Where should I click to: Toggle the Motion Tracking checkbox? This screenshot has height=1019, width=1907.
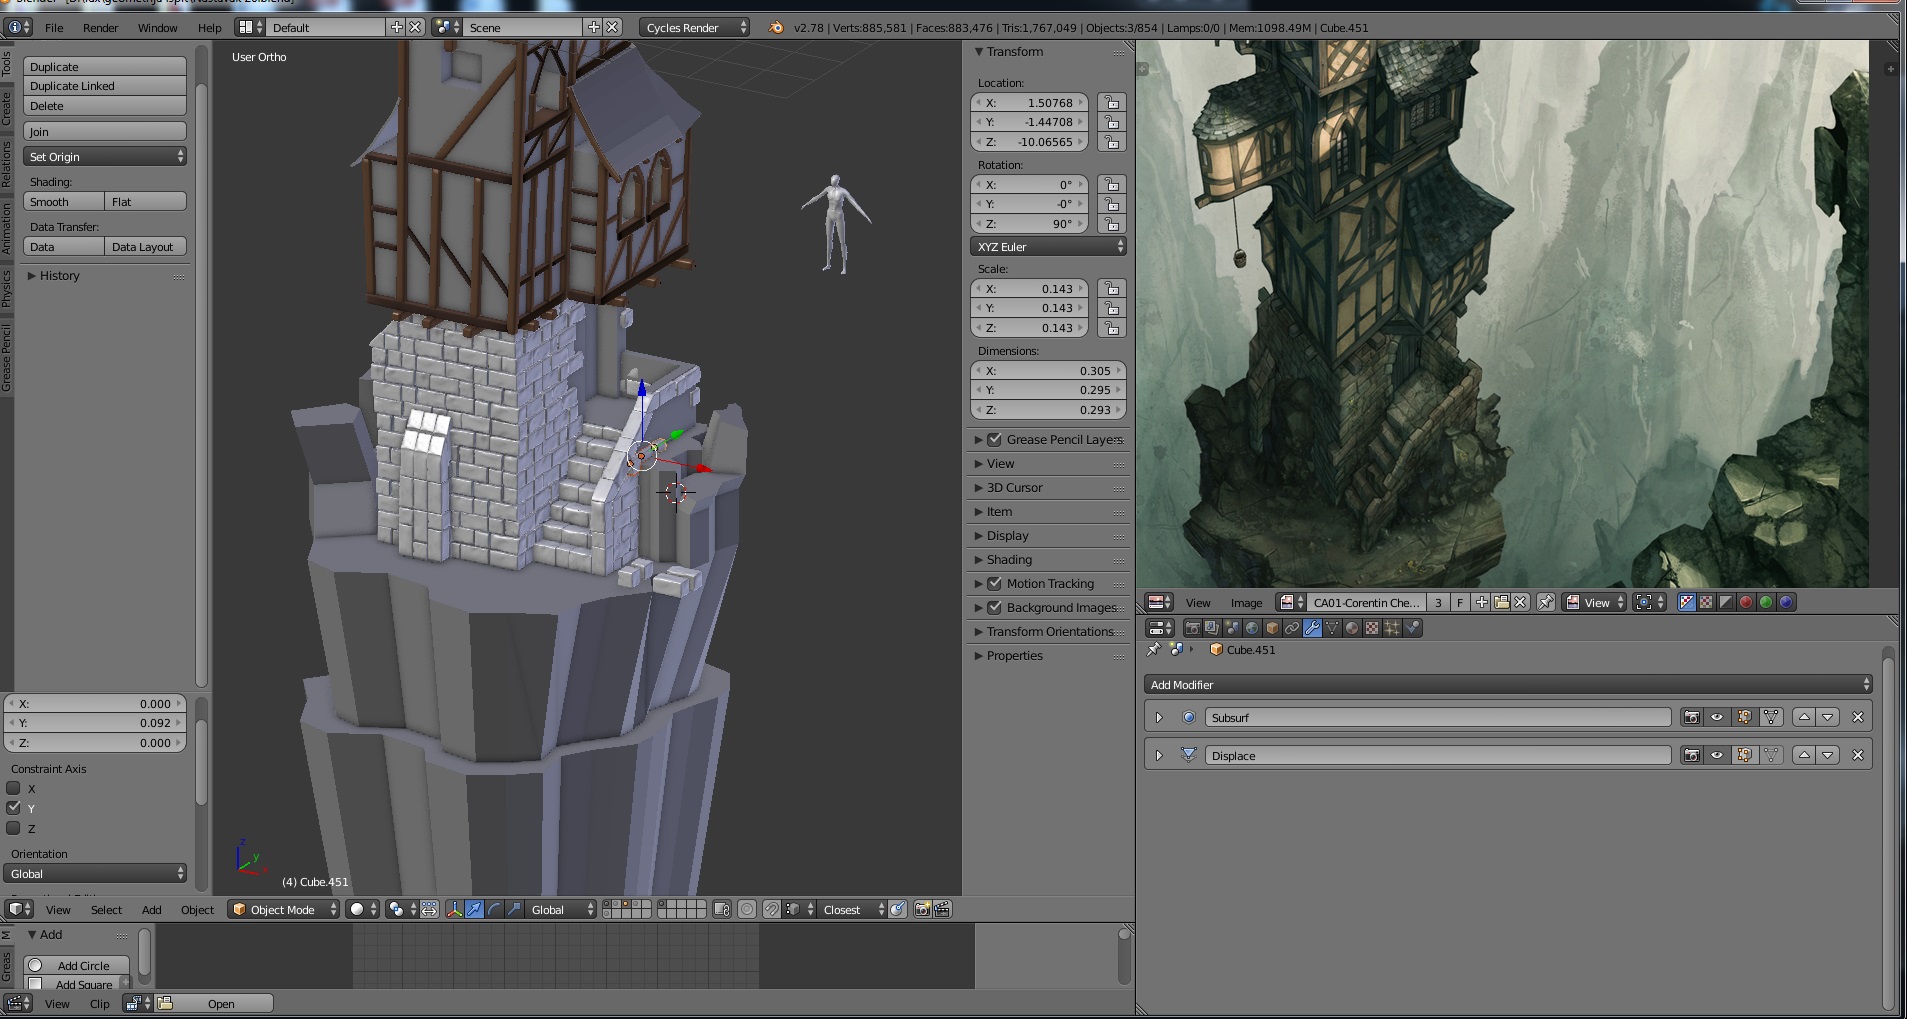coord(995,583)
